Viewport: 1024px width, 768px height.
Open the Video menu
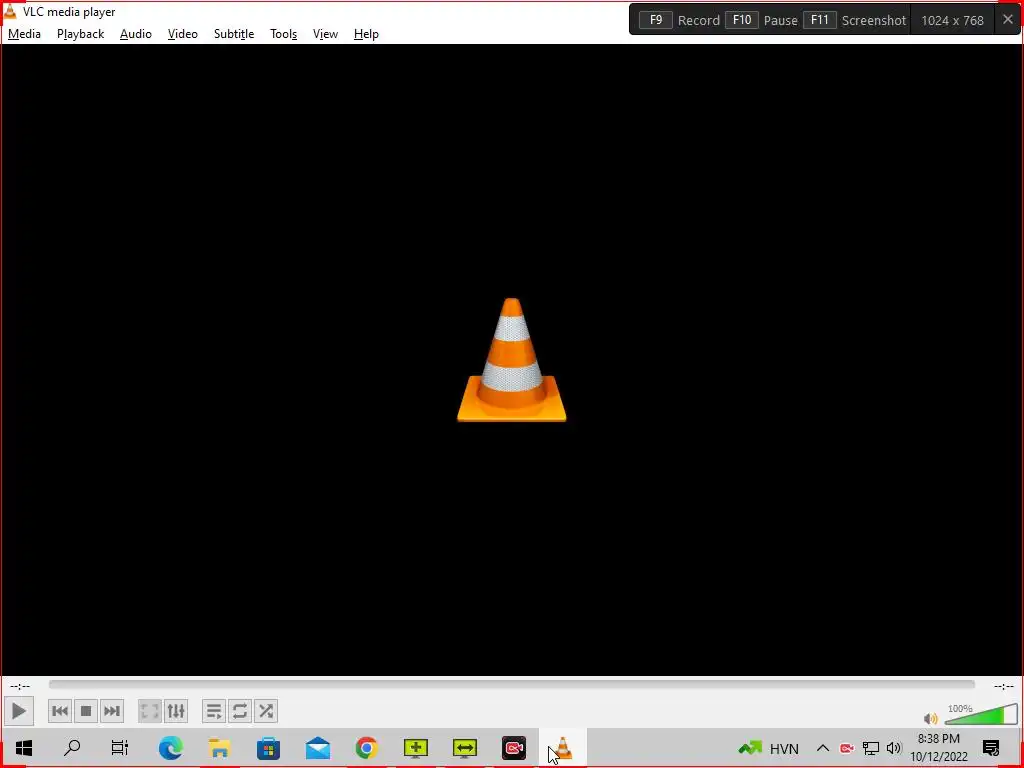coord(182,34)
